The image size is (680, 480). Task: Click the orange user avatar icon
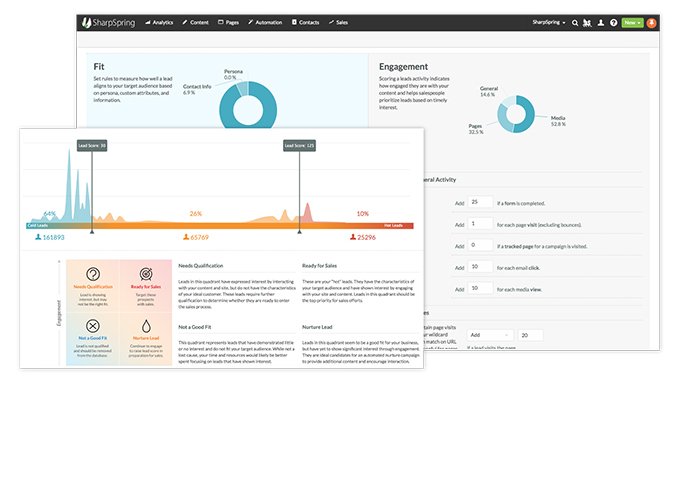point(652,21)
